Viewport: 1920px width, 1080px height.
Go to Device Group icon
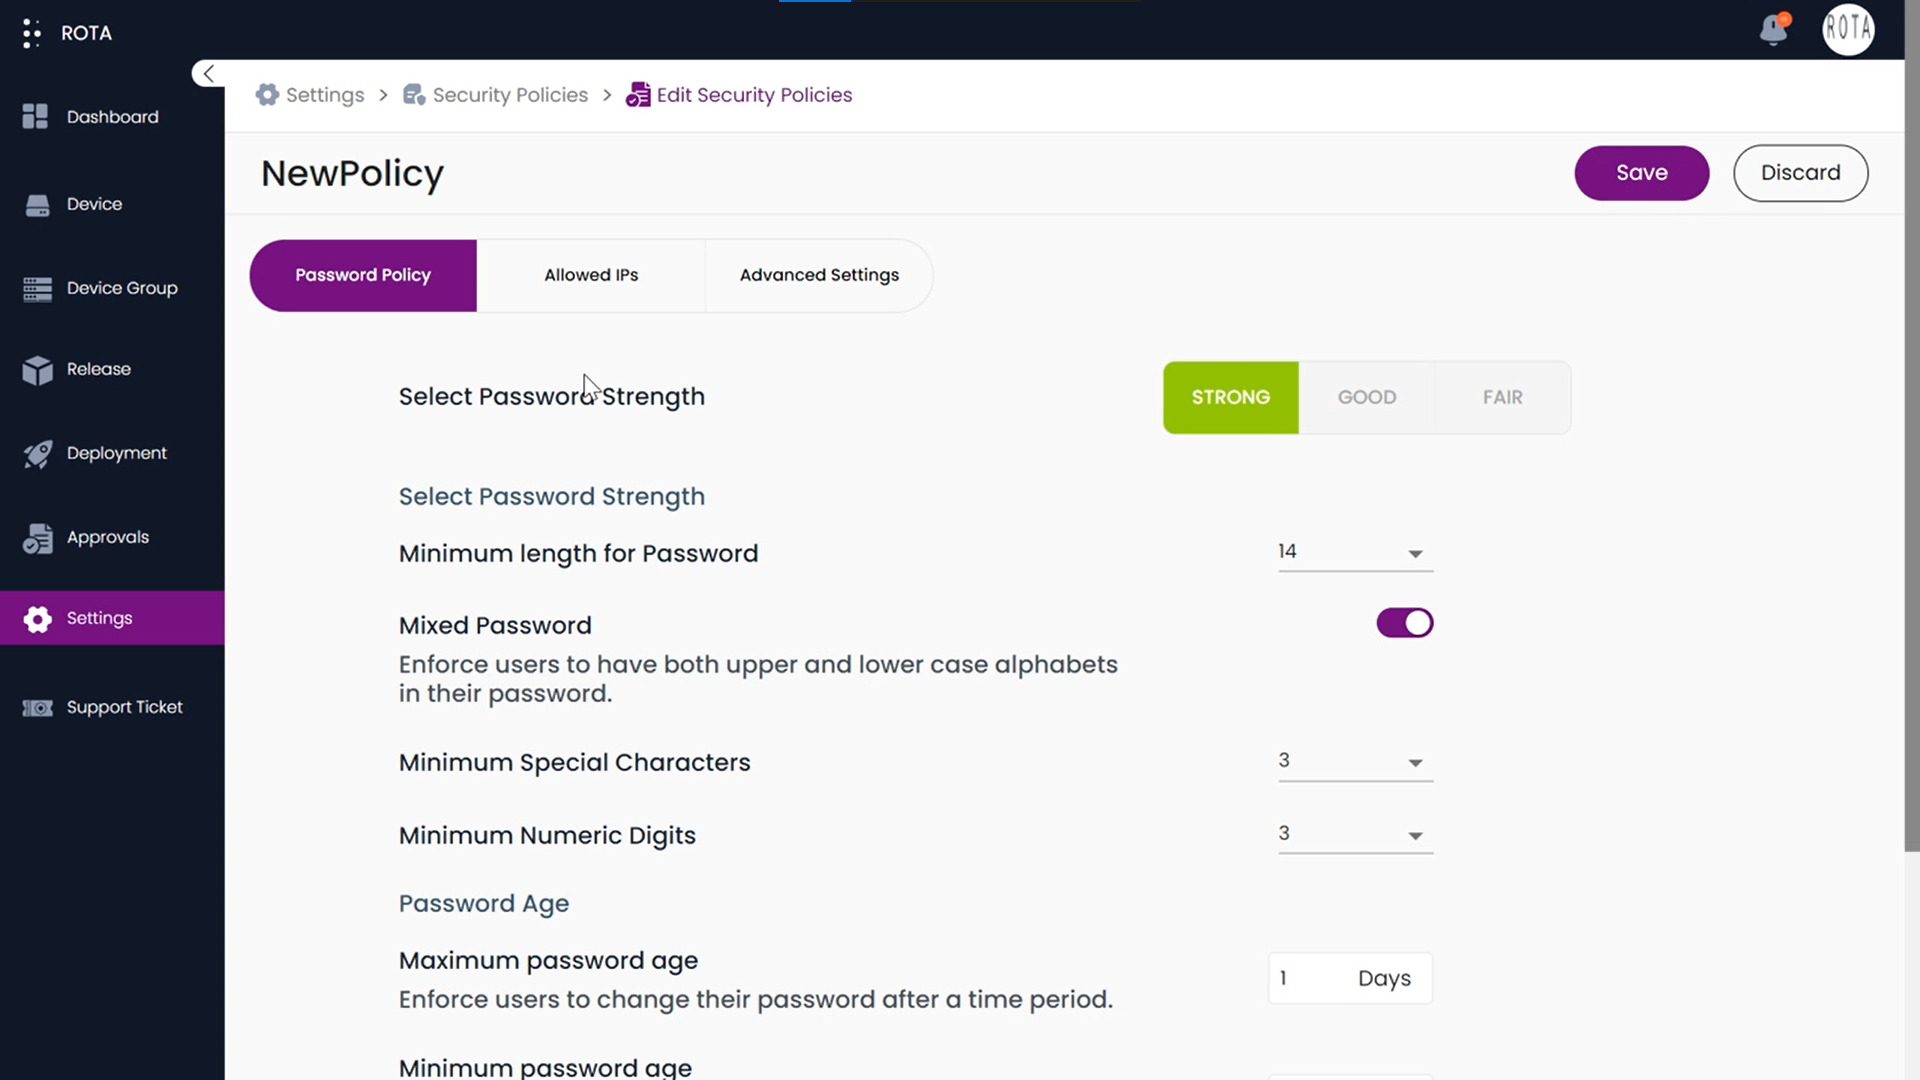point(37,289)
